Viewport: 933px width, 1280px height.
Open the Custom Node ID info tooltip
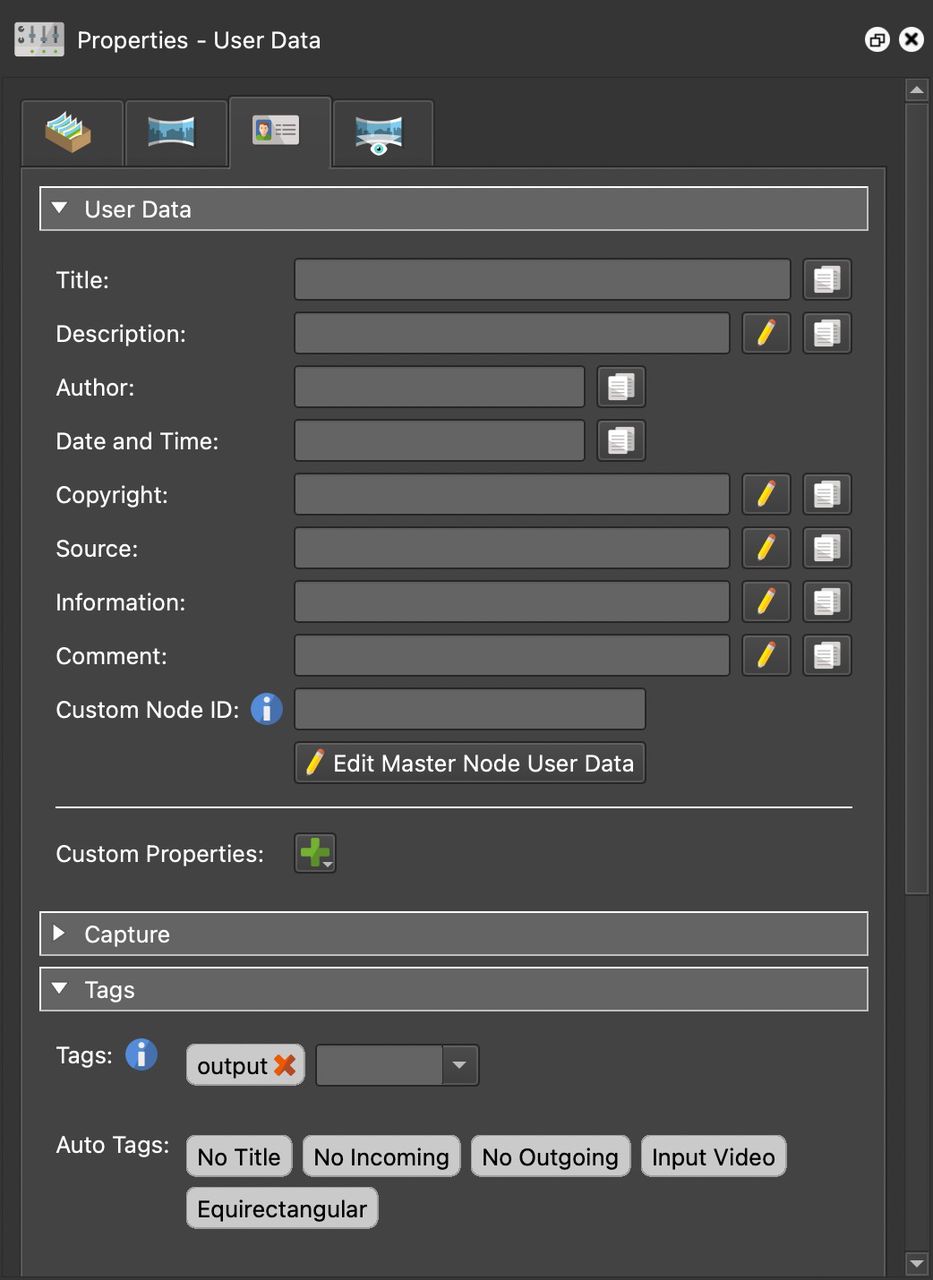point(266,708)
